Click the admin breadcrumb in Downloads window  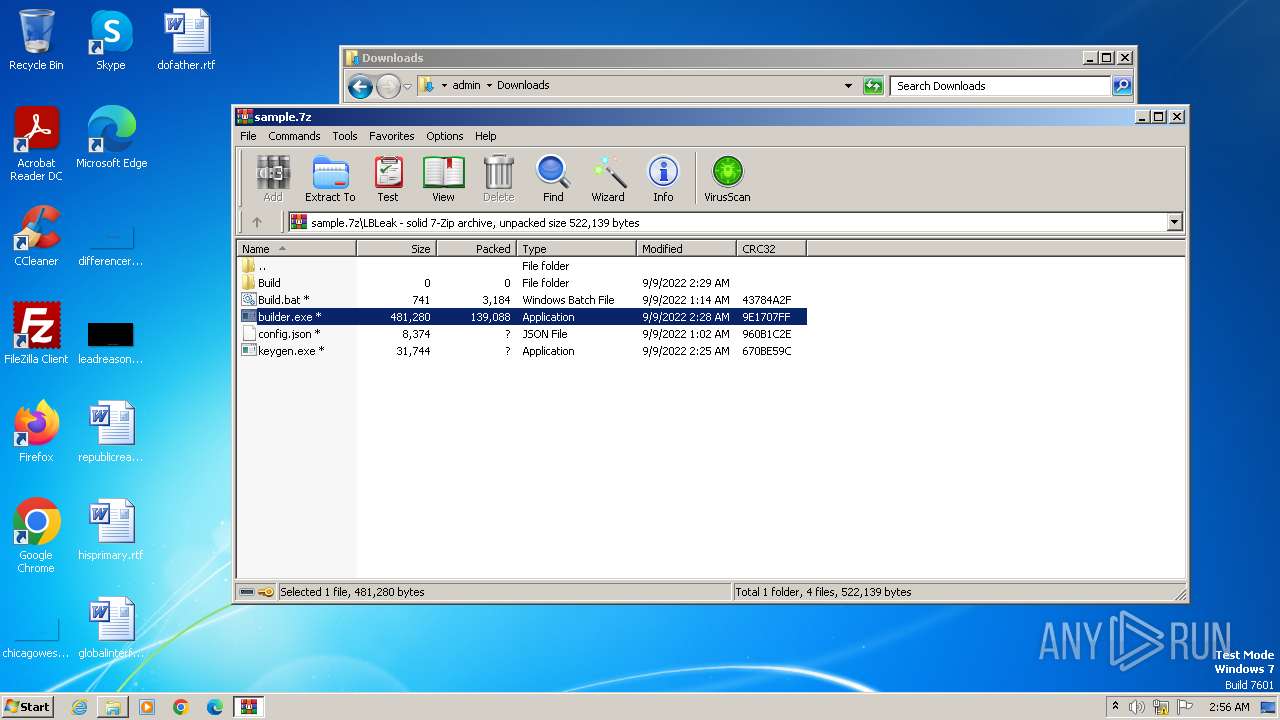[466, 85]
